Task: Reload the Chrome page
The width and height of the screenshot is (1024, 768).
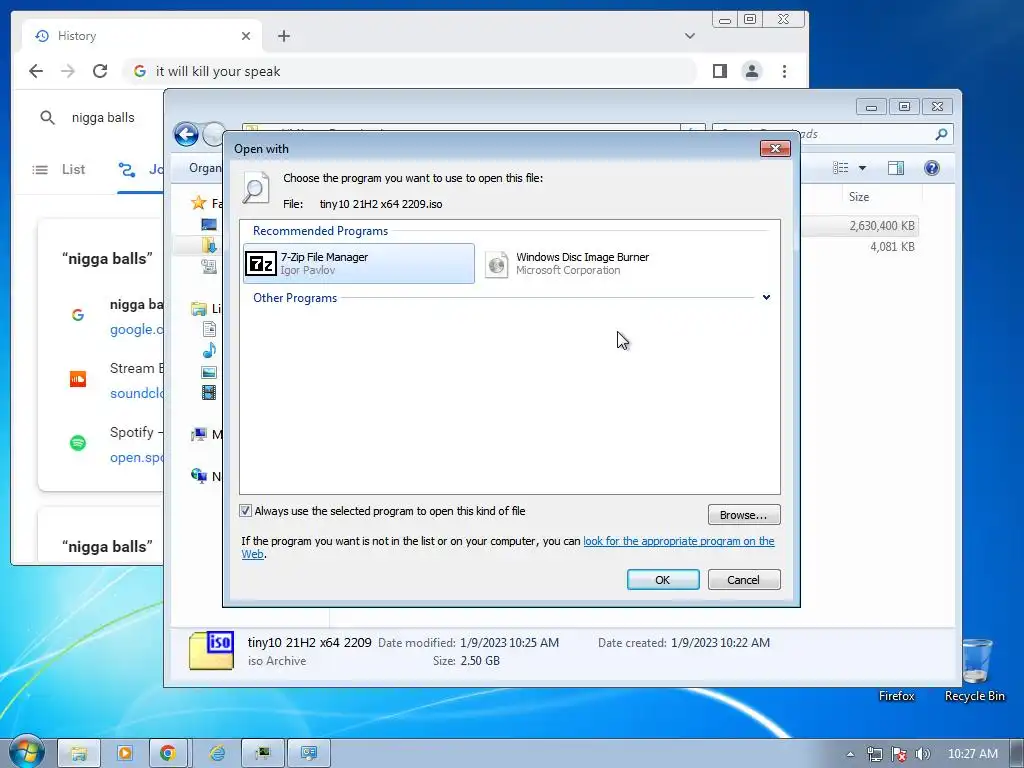Action: pos(100,71)
